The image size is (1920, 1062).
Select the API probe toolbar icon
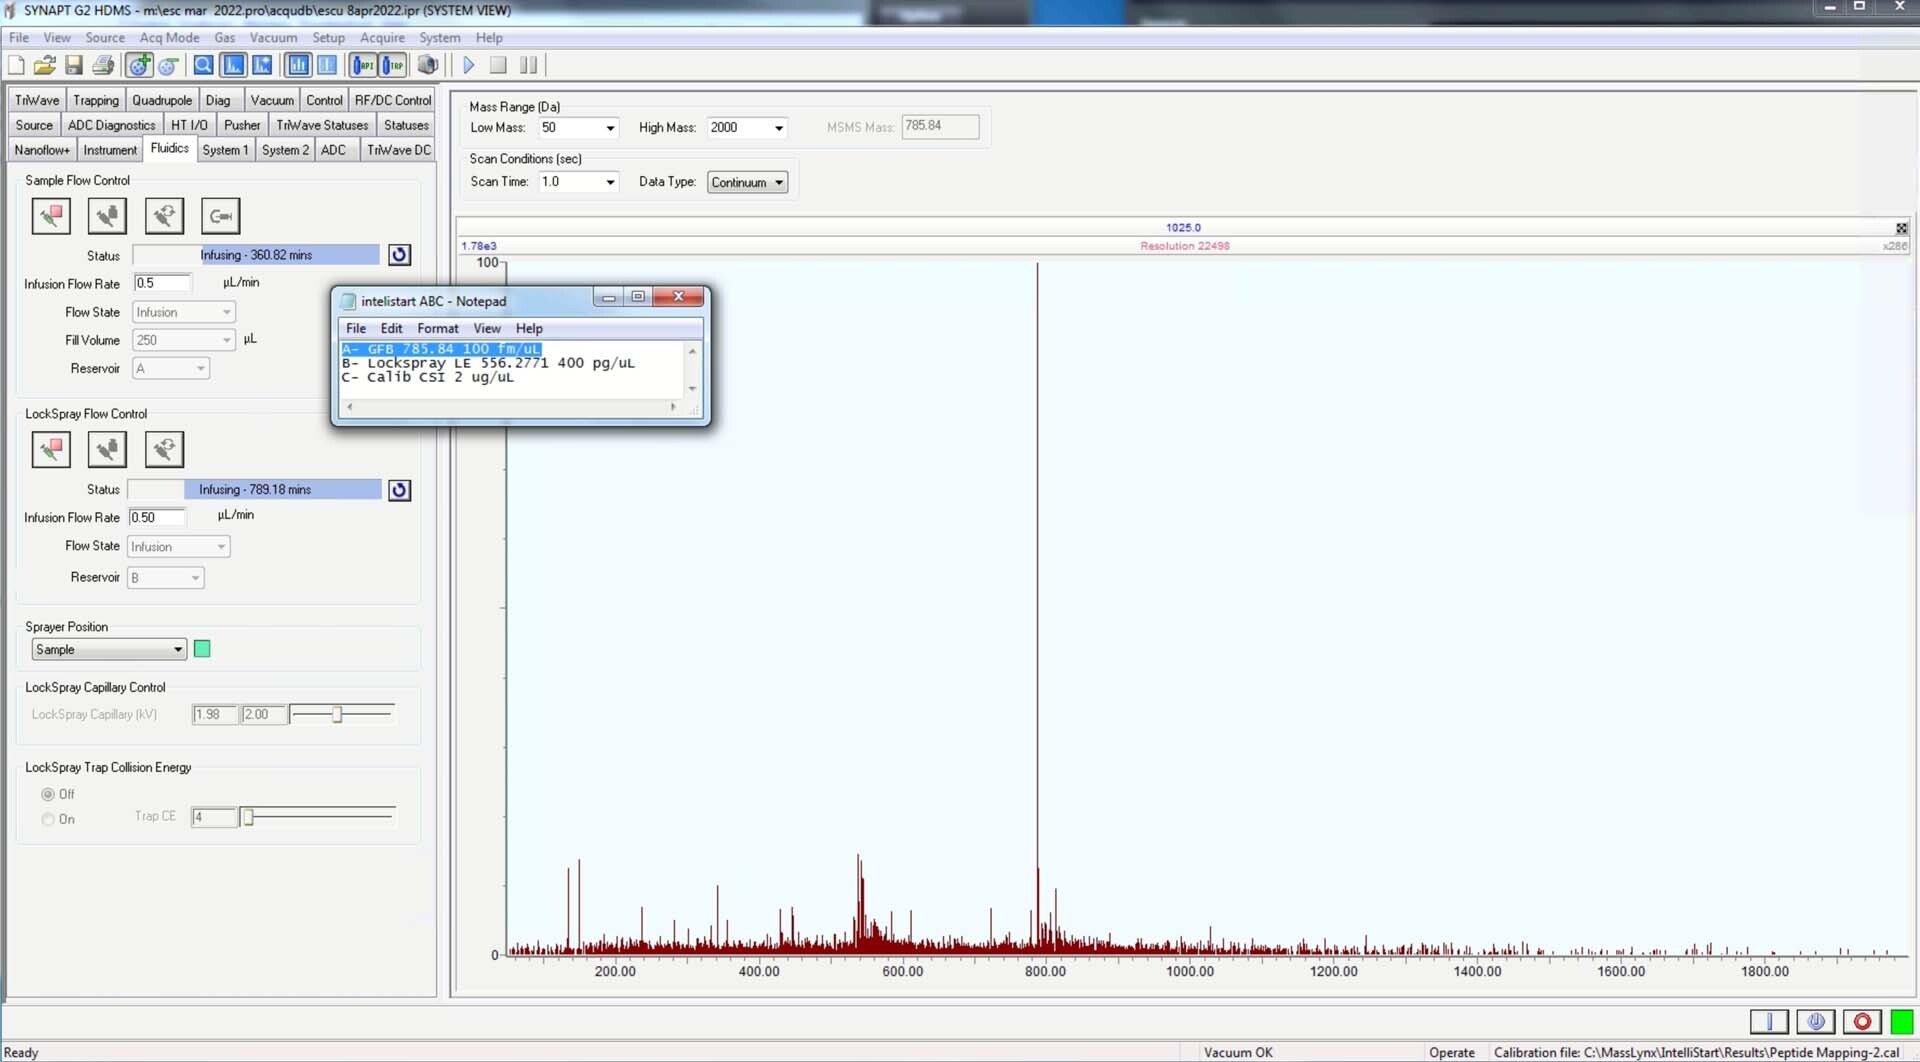pyautogui.click(x=362, y=65)
